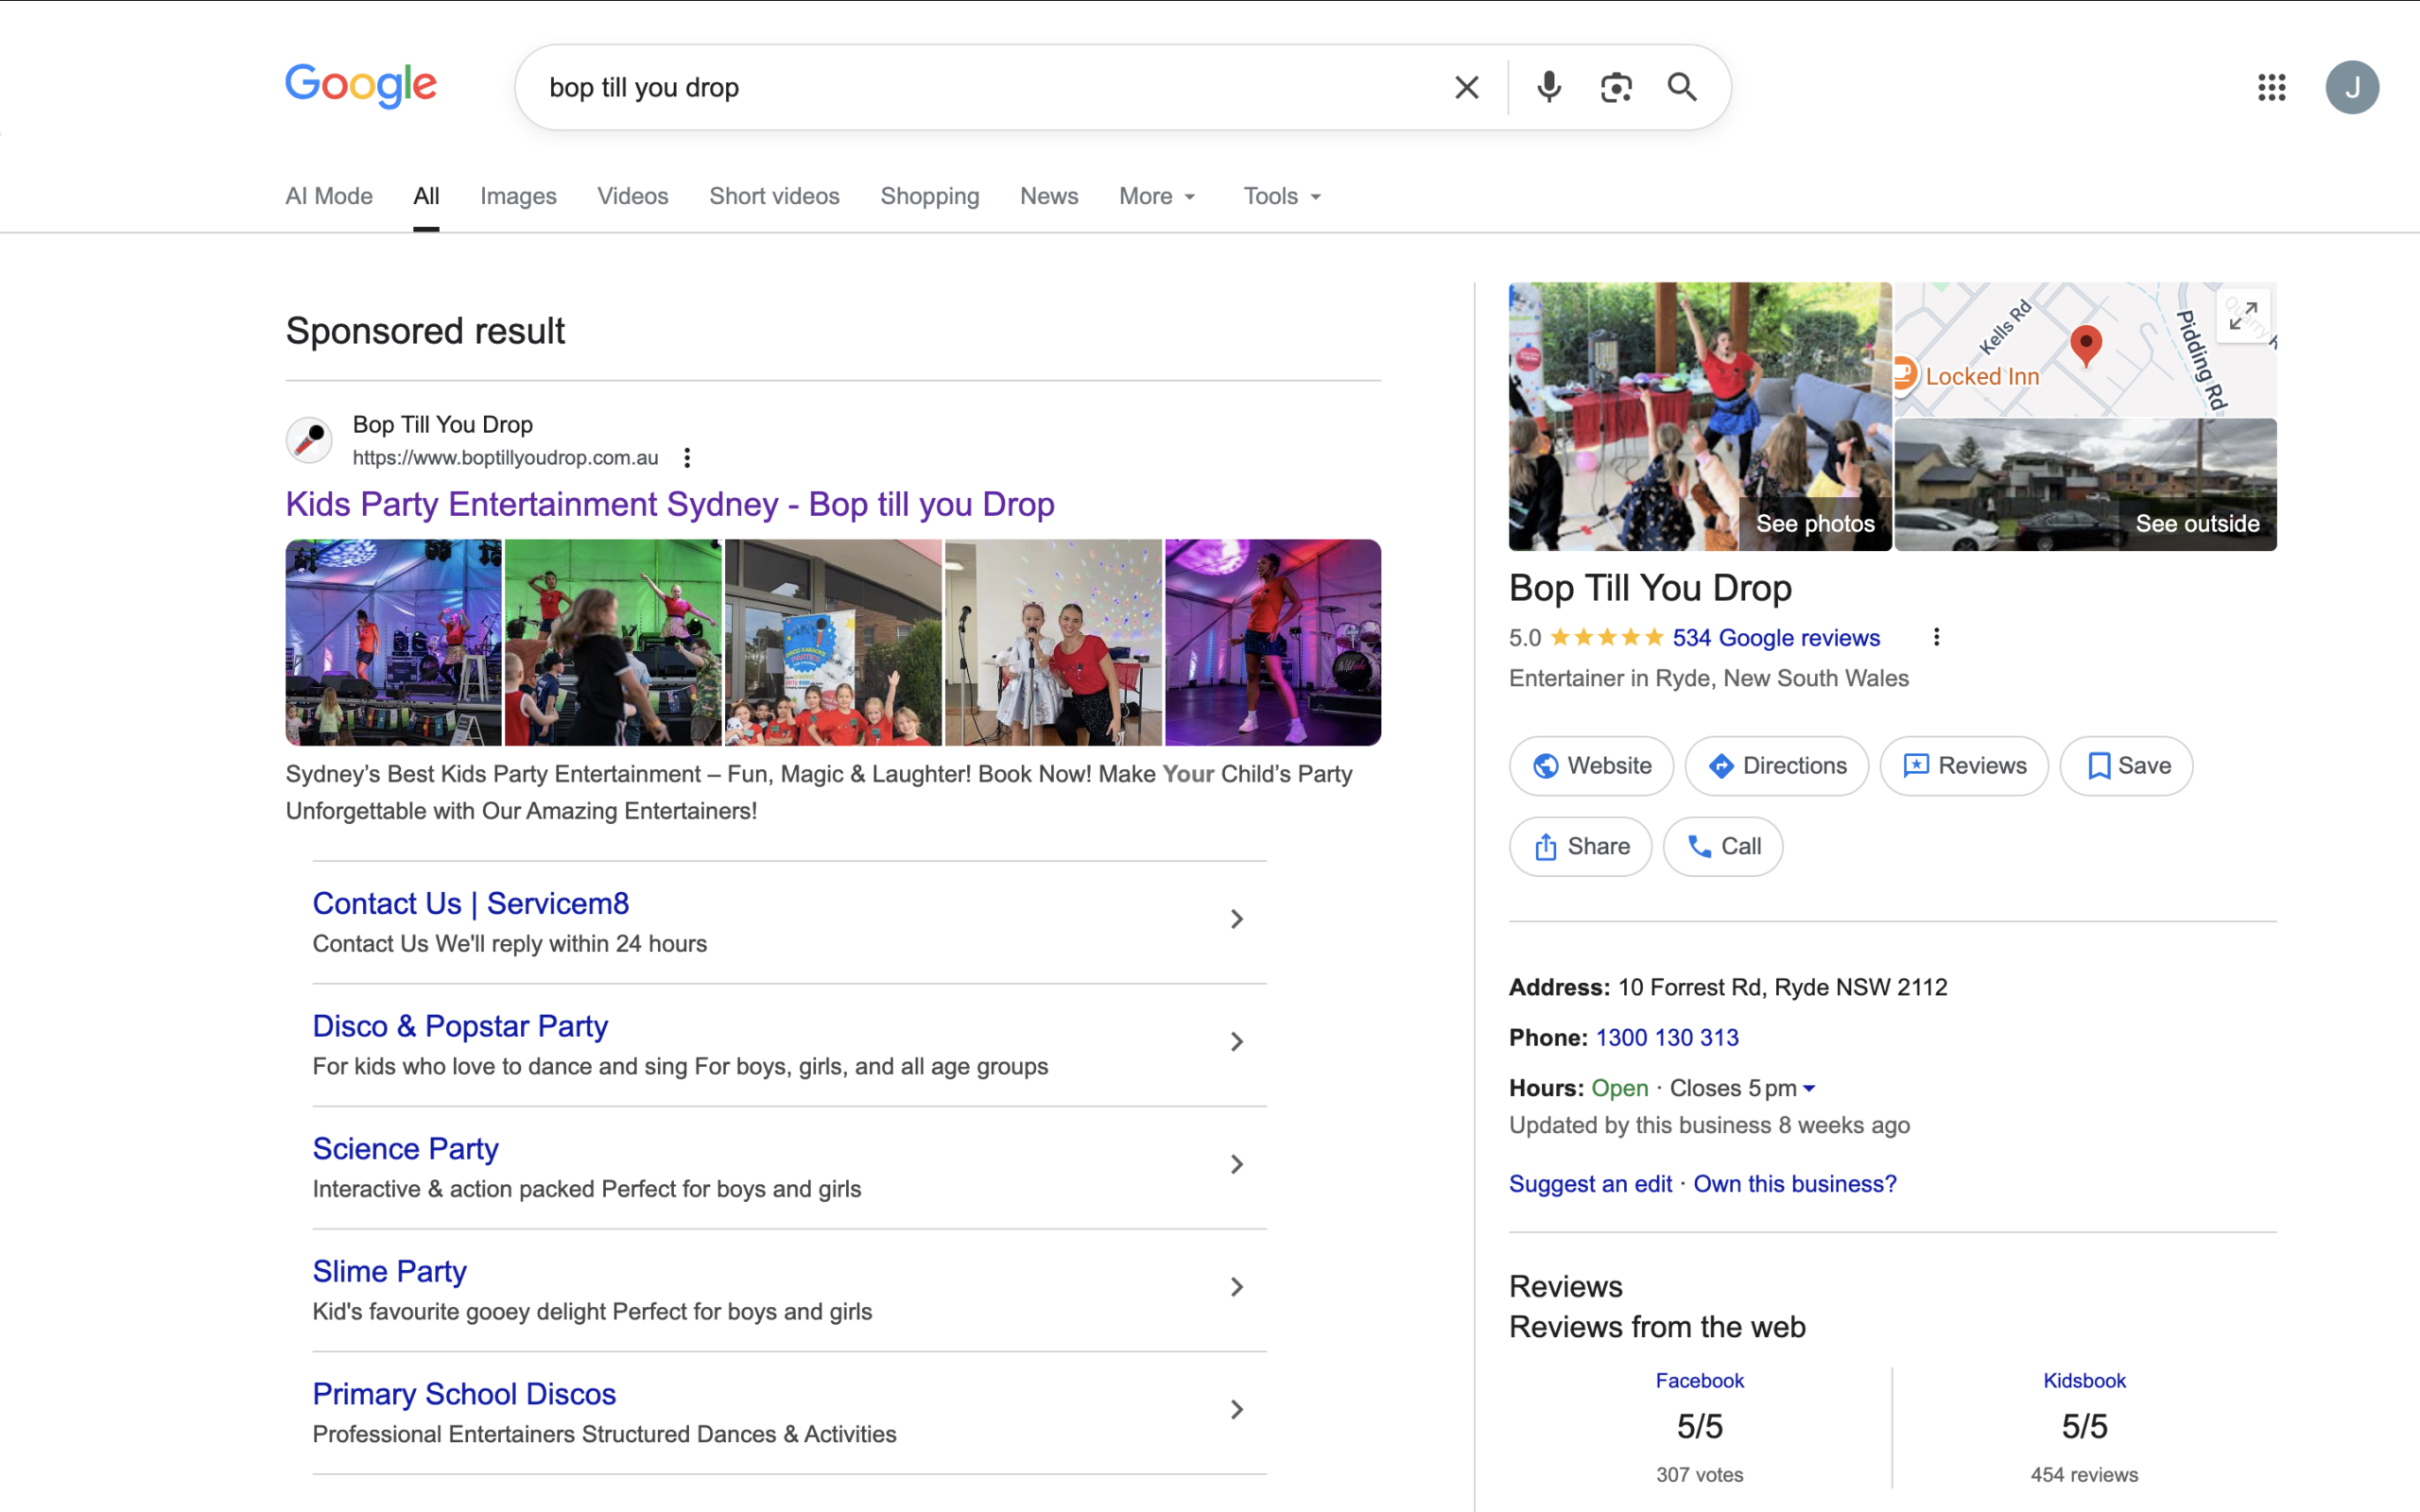Switch to the Videos tab

[x=632, y=196]
